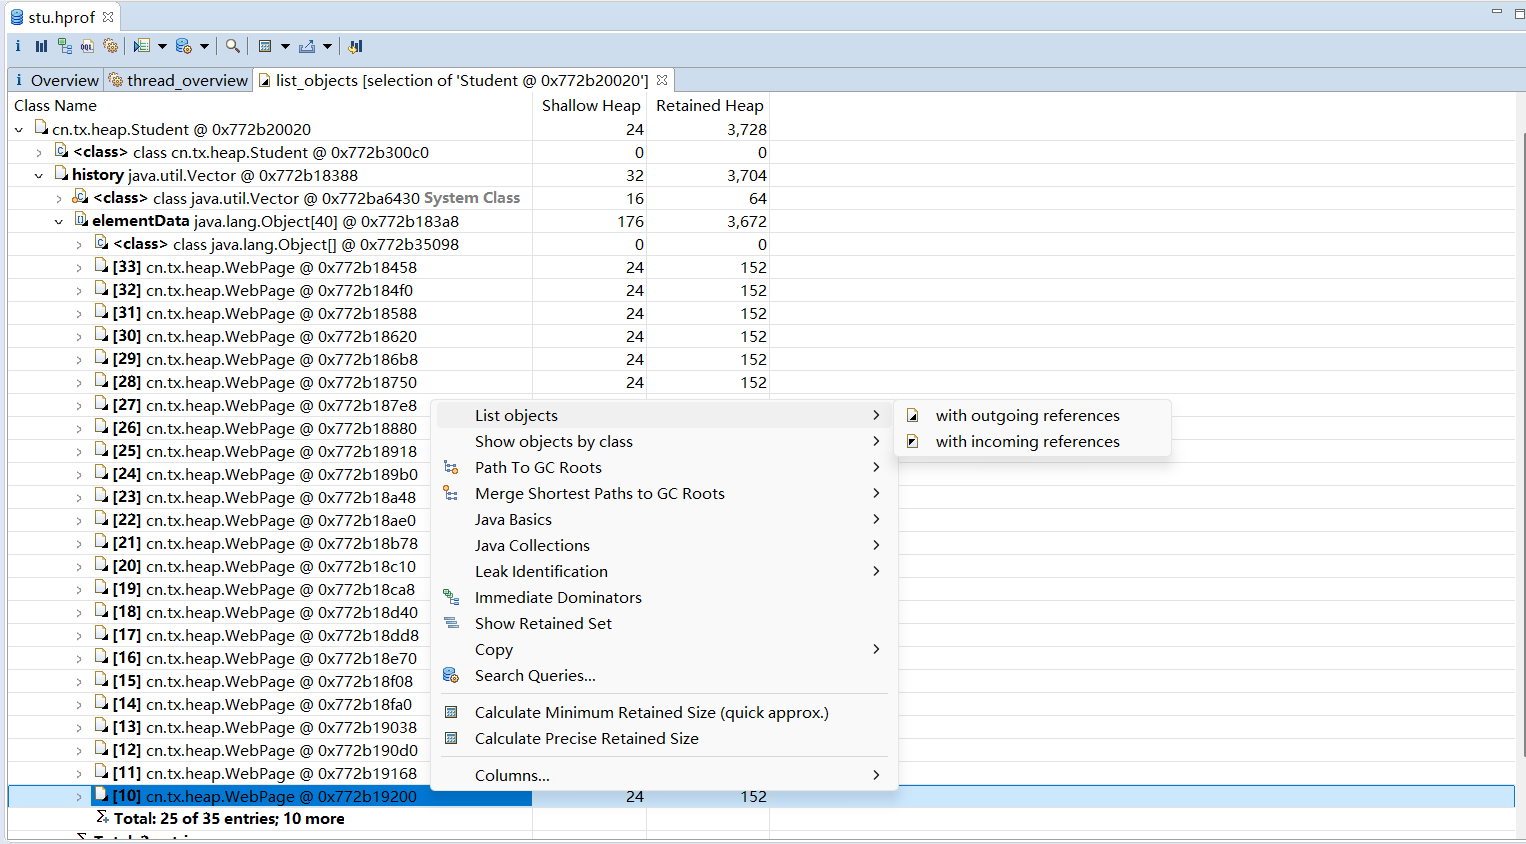
Task: Click the Path To GC Roots icon
Action: (451, 467)
